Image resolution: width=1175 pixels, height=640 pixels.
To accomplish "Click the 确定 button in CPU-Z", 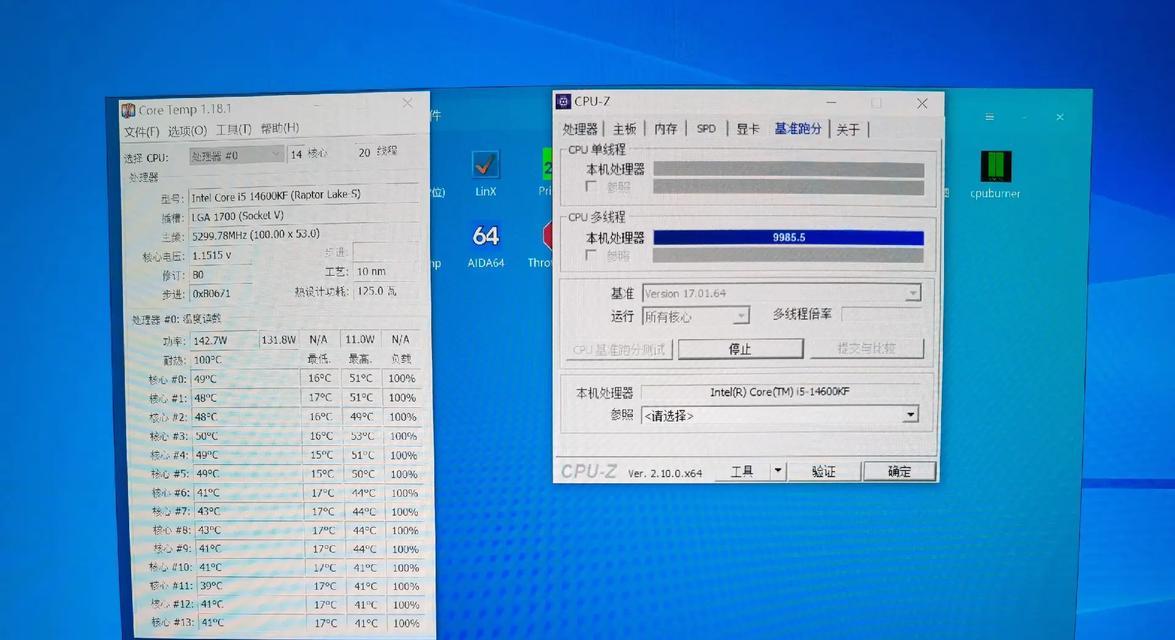I will [899, 471].
